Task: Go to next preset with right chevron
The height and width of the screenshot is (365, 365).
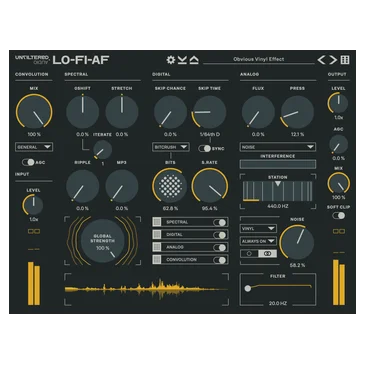Action: click(333, 60)
